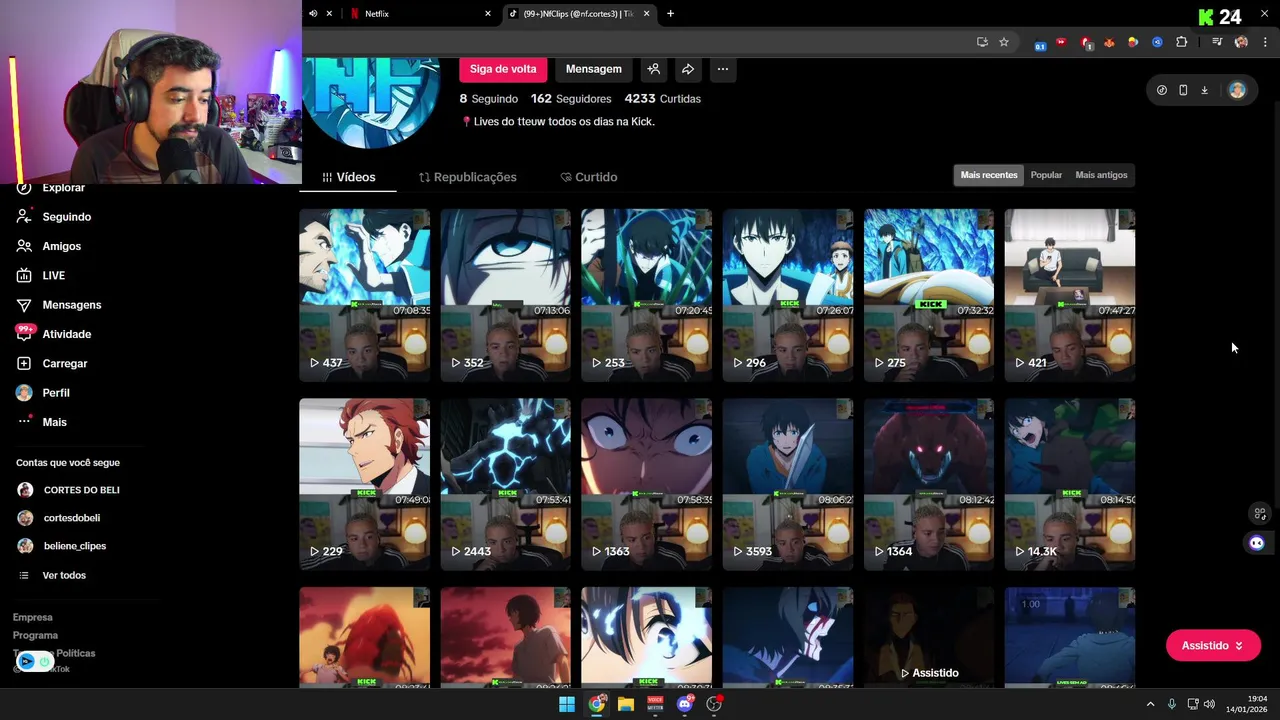Screen dimensions: 1280x720
Task: Click the Chrome profile avatar
Action: click(x=1241, y=42)
